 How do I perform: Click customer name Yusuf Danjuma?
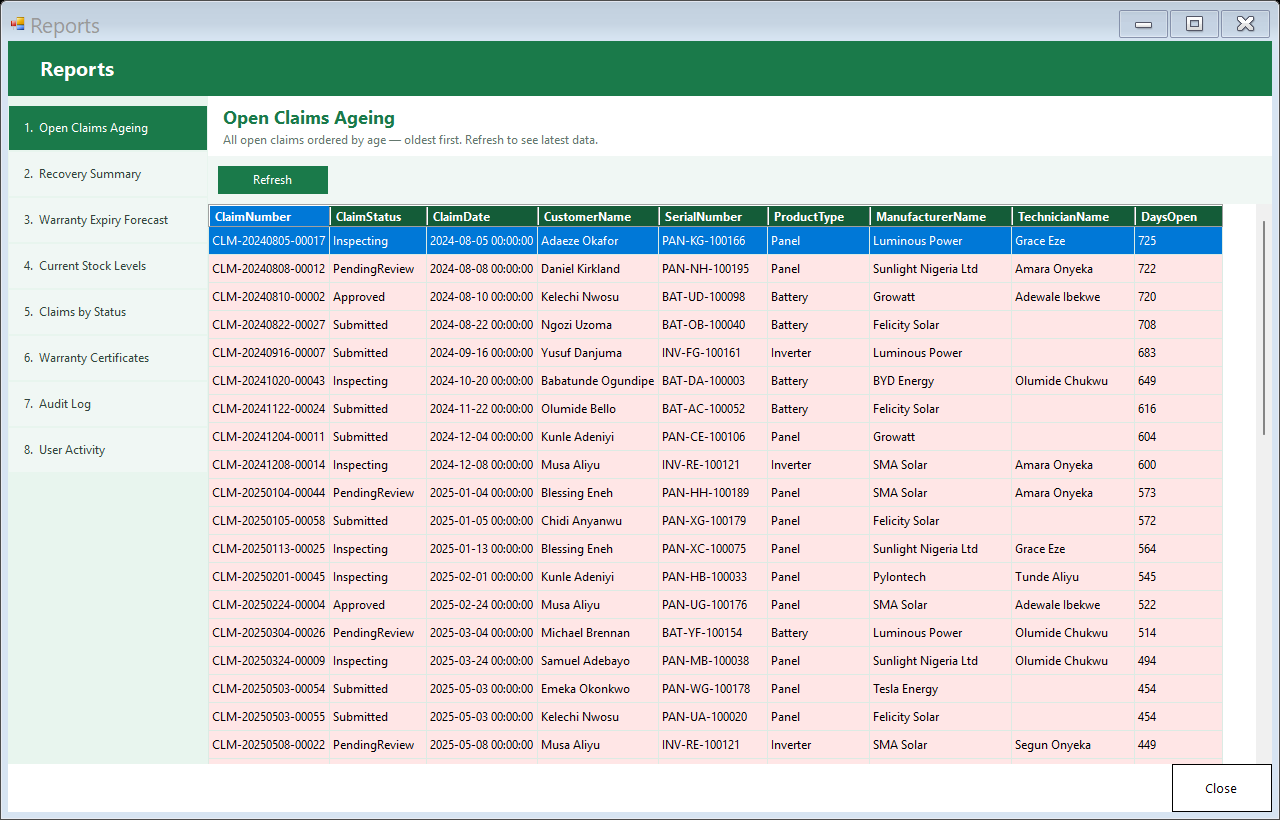(598, 353)
